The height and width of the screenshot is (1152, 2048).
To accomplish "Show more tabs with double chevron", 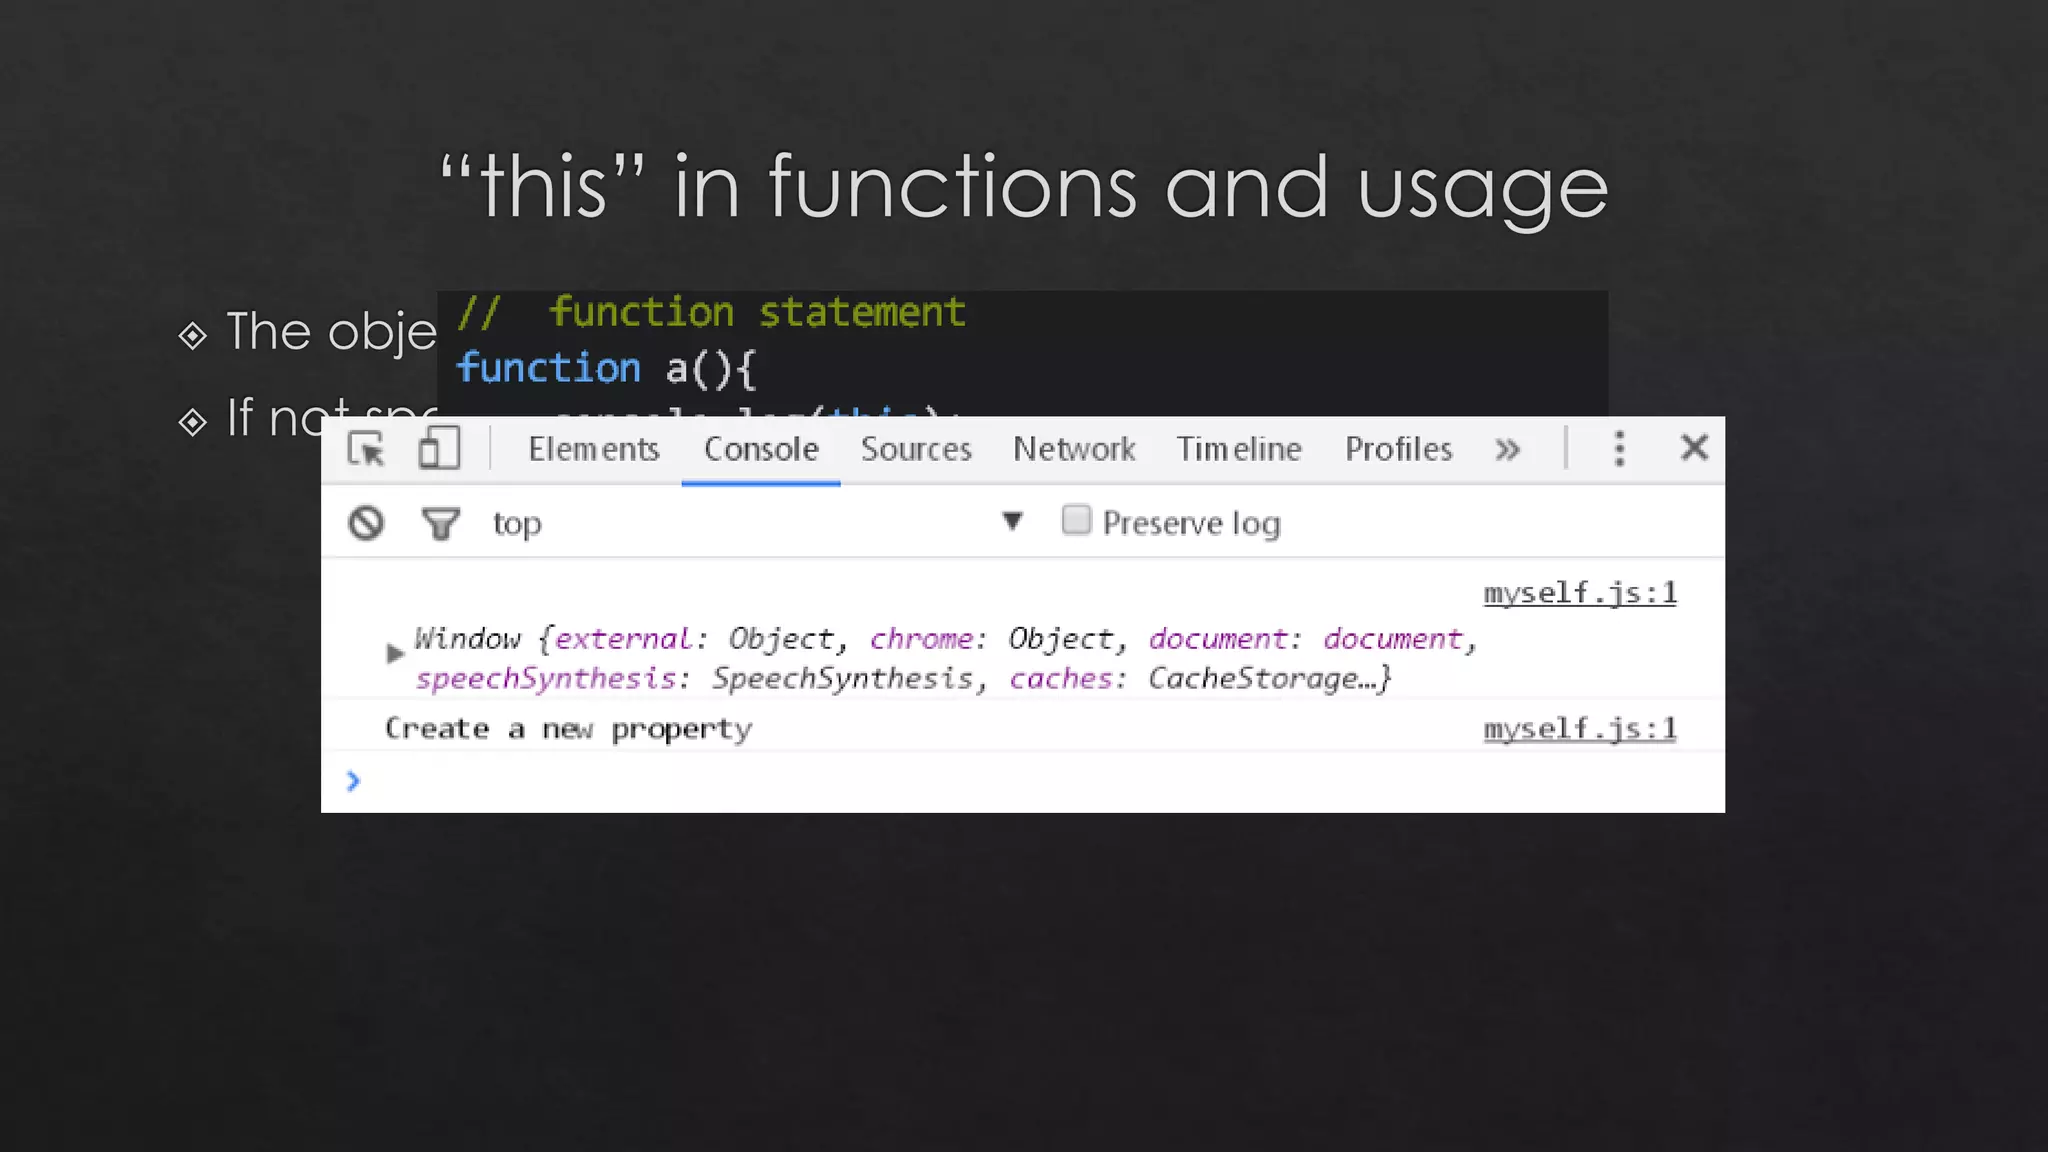I will [1507, 450].
